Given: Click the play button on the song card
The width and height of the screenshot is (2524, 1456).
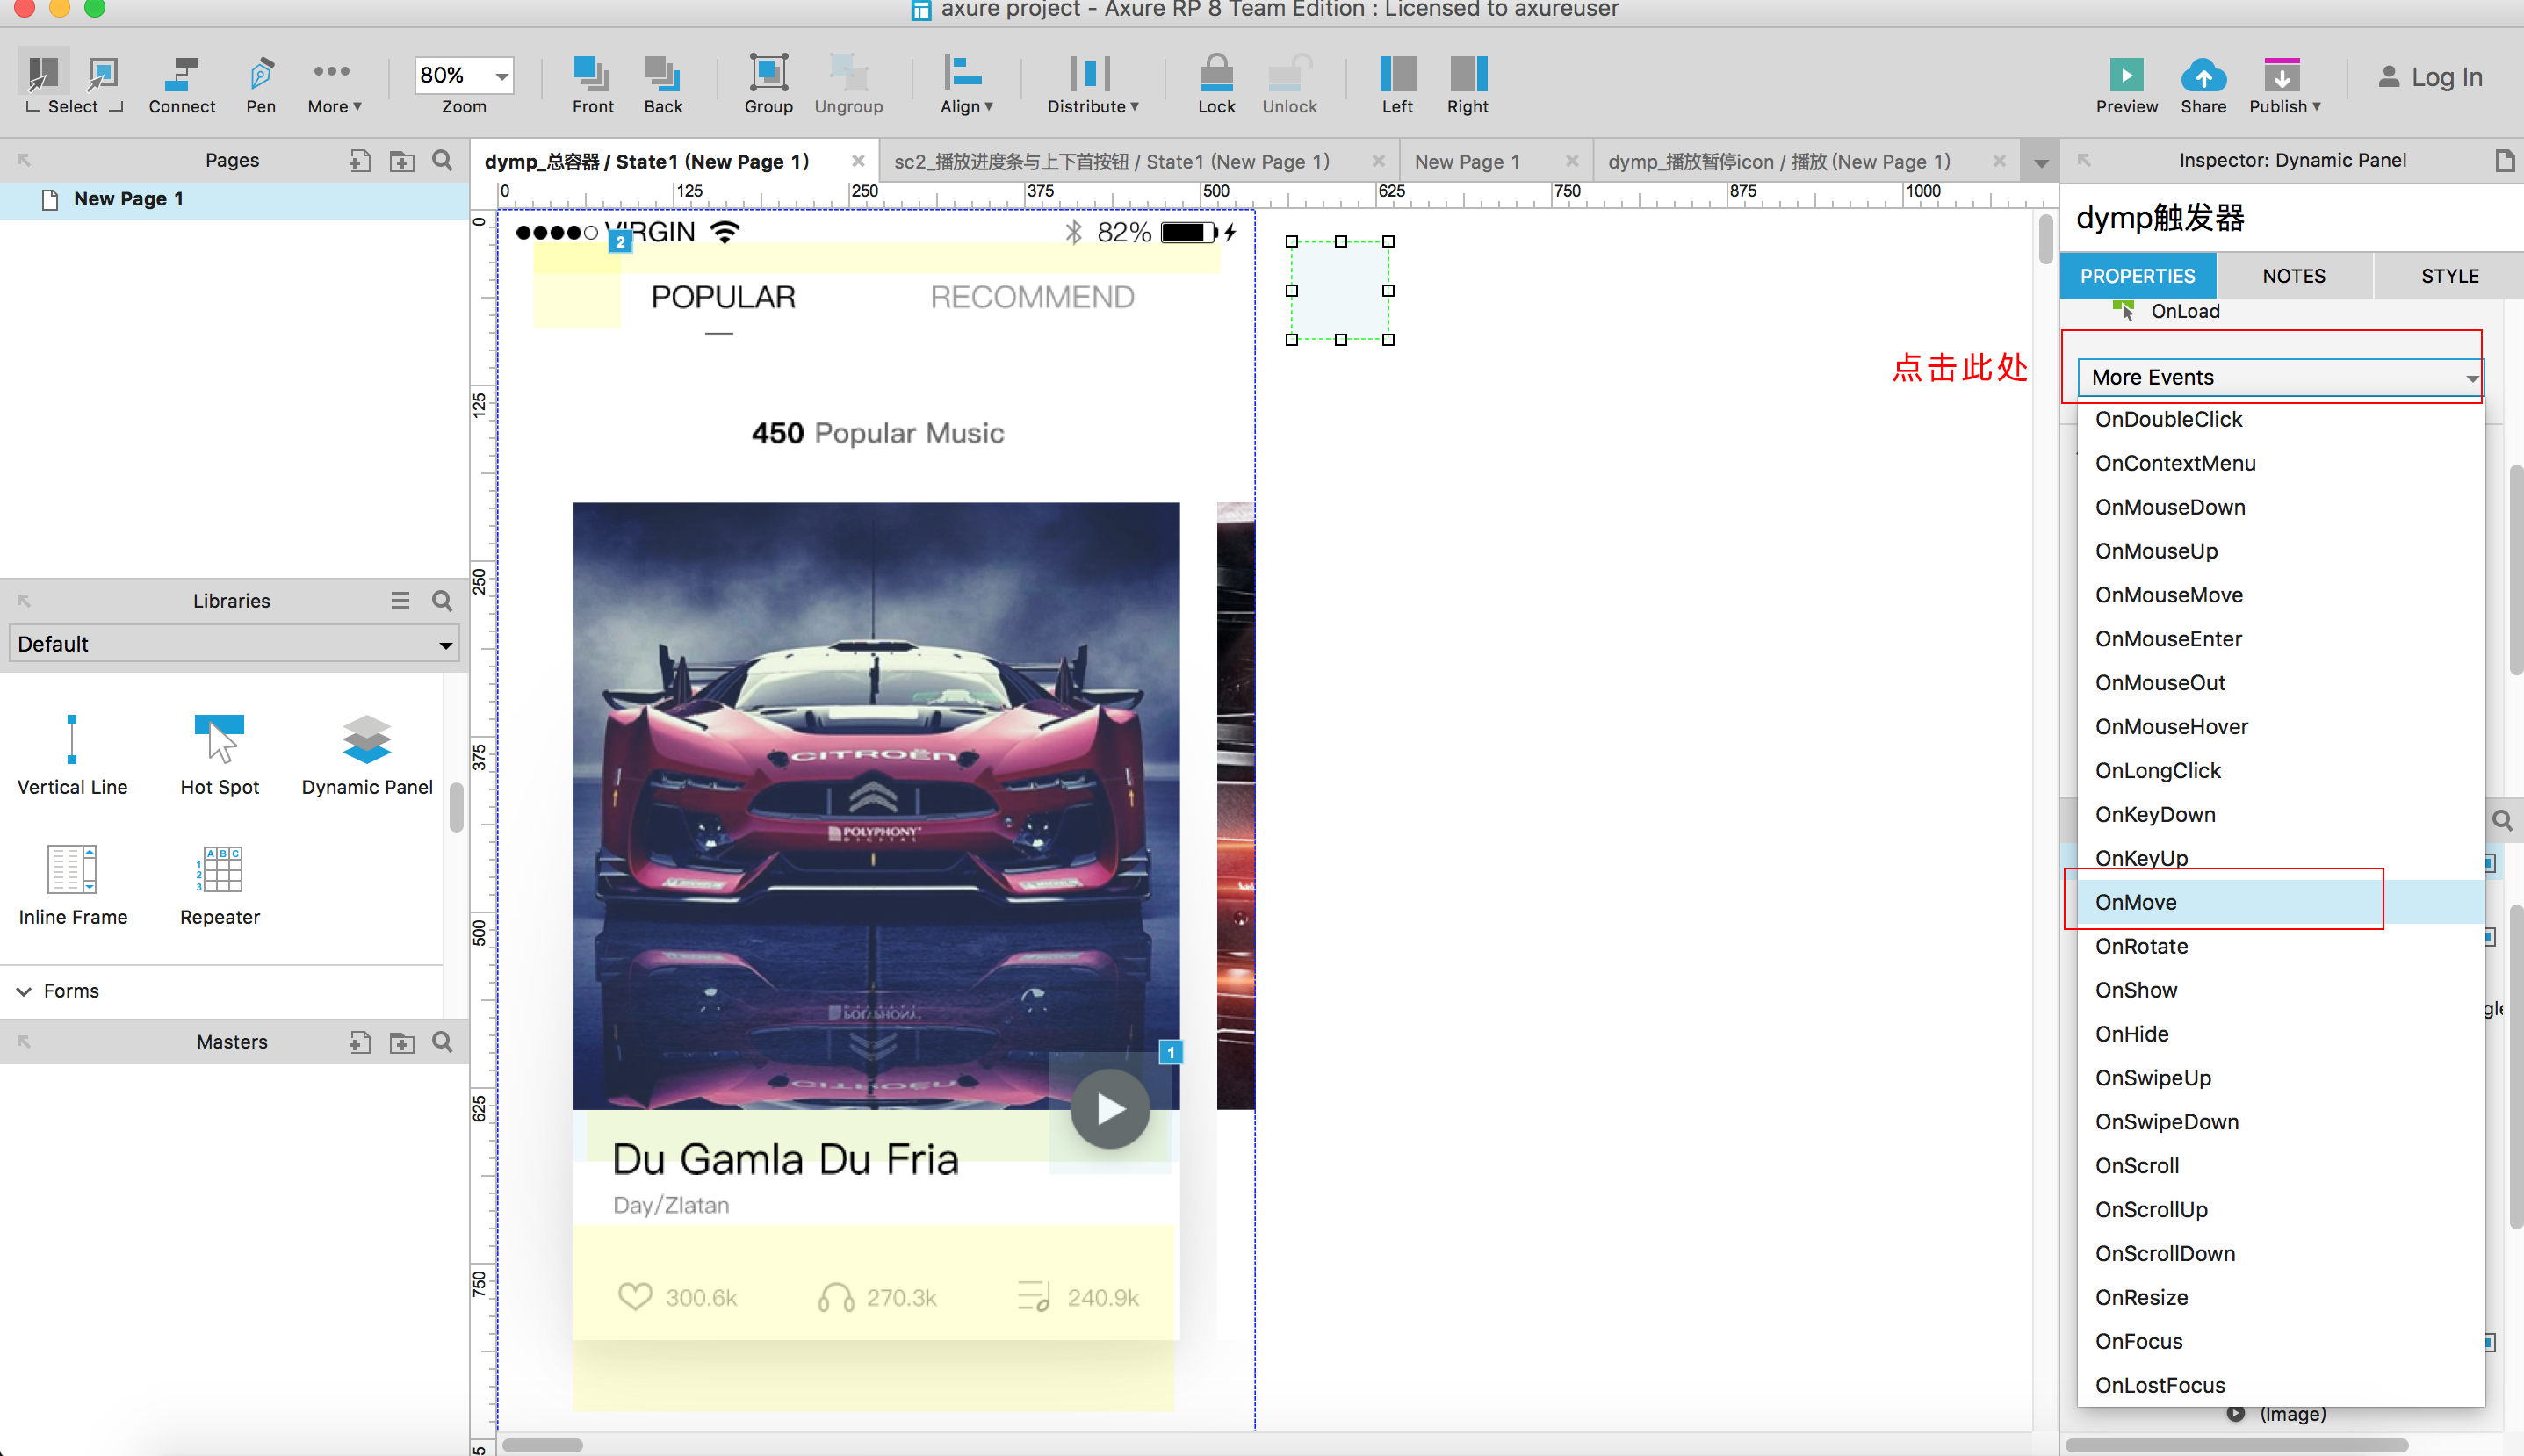Looking at the screenshot, I should (1110, 1109).
